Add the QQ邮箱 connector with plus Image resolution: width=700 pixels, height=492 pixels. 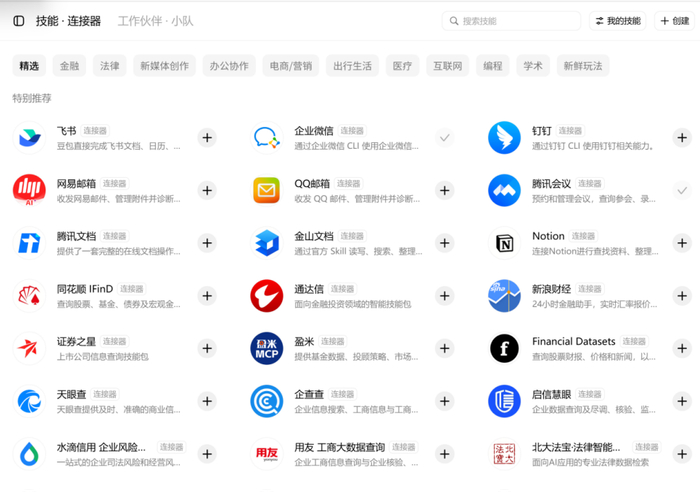pos(445,191)
